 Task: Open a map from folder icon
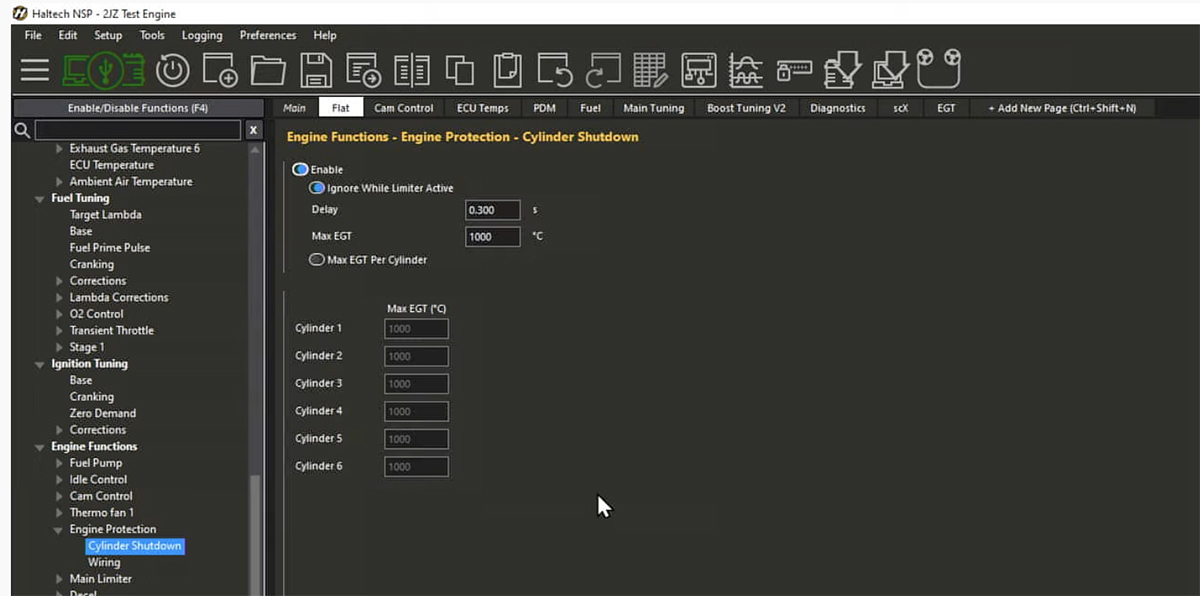tap(268, 70)
